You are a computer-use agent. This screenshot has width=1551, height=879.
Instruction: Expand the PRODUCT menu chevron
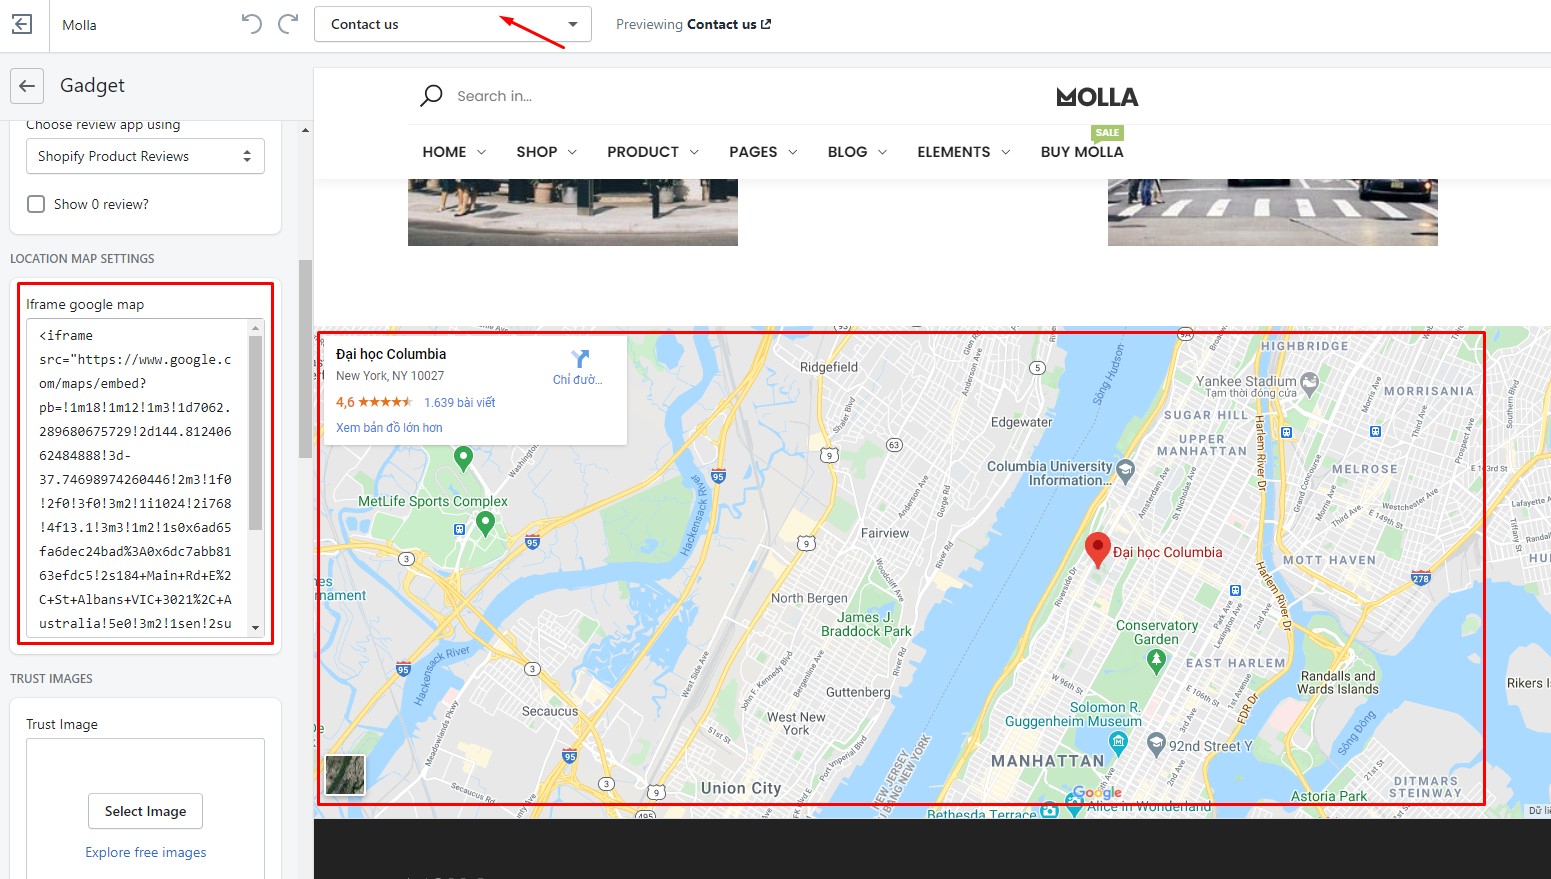(x=694, y=152)
